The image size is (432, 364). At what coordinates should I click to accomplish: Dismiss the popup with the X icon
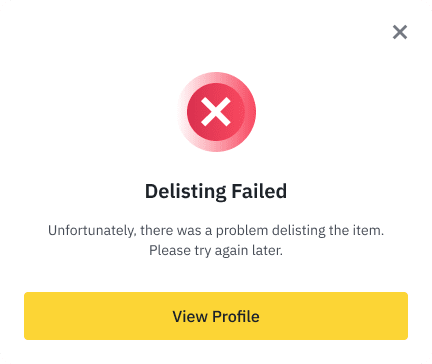tap(400, 32)
